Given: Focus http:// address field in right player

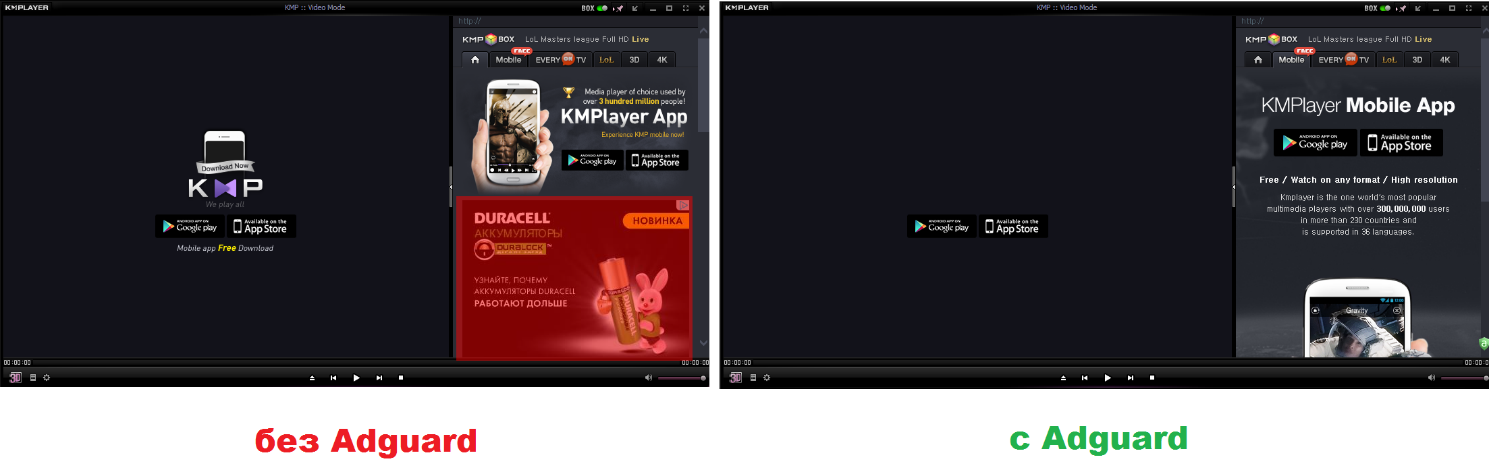Looking at the screenshot, I should click(1358, 21).
